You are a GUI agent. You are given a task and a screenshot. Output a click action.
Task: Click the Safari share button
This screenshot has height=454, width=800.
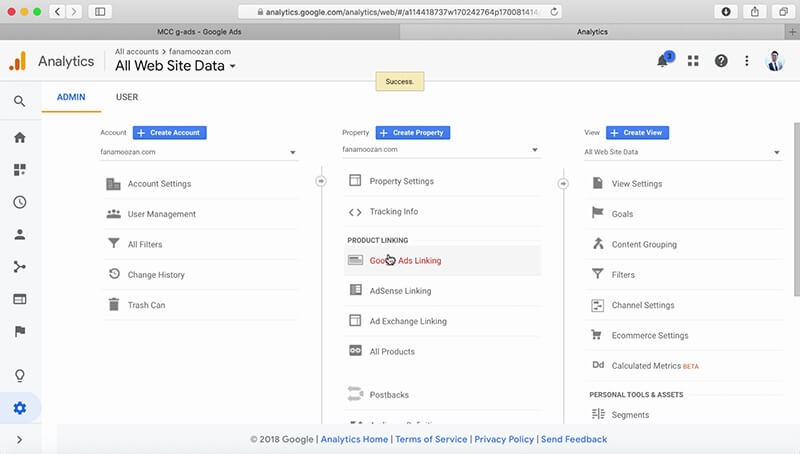(755, 11)
